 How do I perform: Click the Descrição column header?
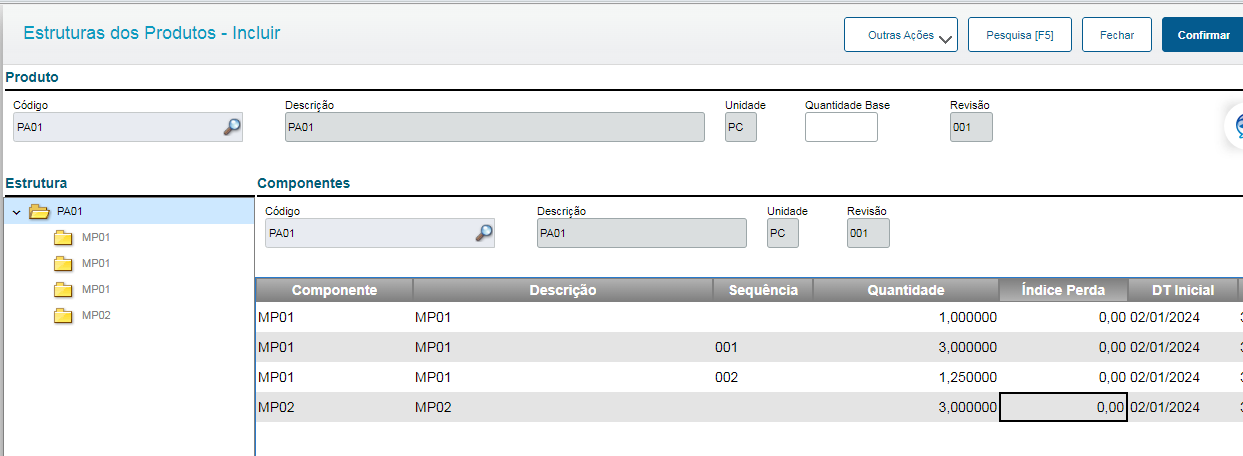tap(563, 290)
